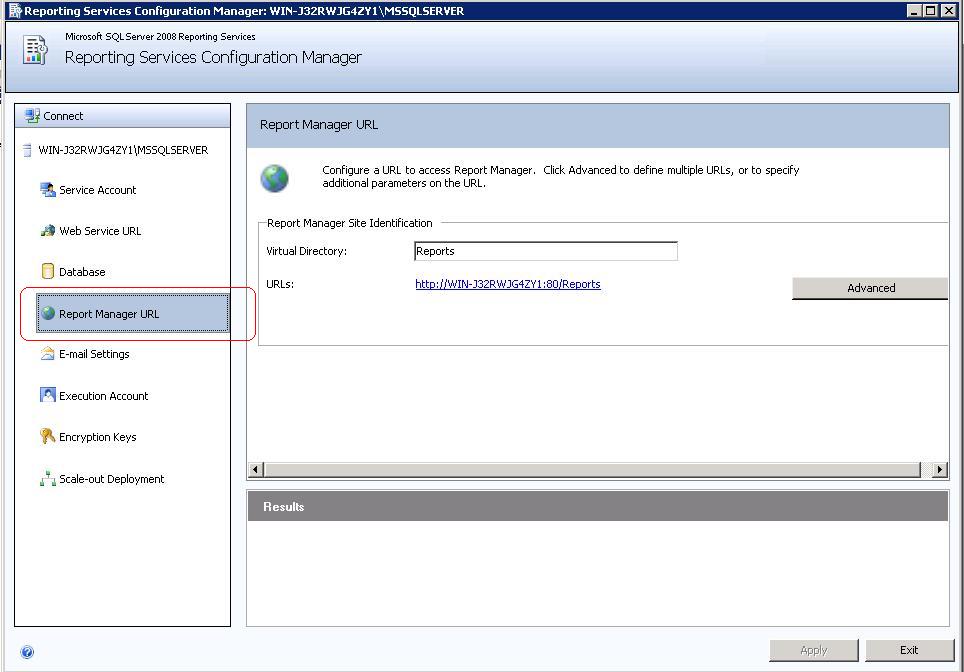Open E-mail Settings
This screenshot has width=964, height=672.
[95, 354]
